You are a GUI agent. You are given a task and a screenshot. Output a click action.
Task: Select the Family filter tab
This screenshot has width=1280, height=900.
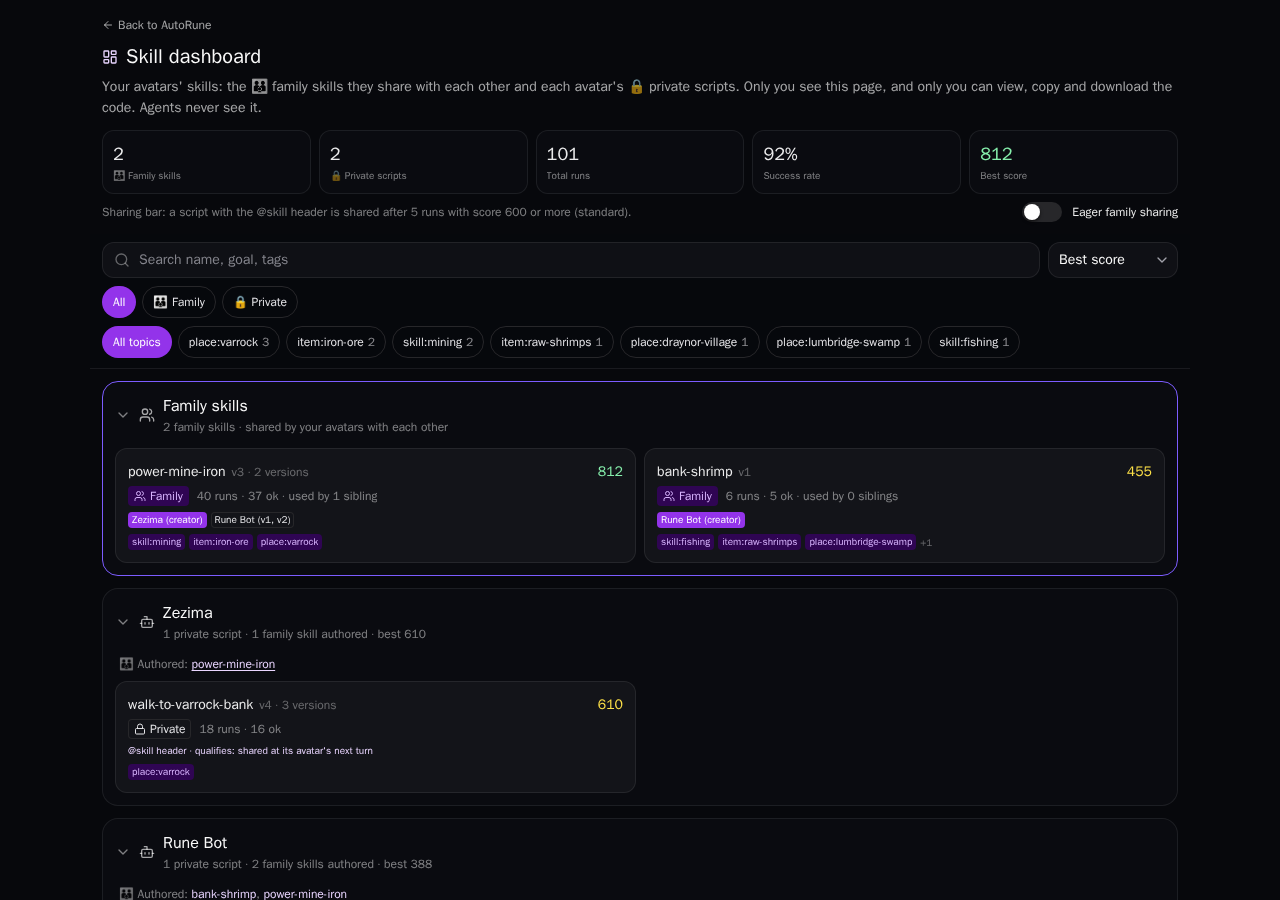click(179, 302)
